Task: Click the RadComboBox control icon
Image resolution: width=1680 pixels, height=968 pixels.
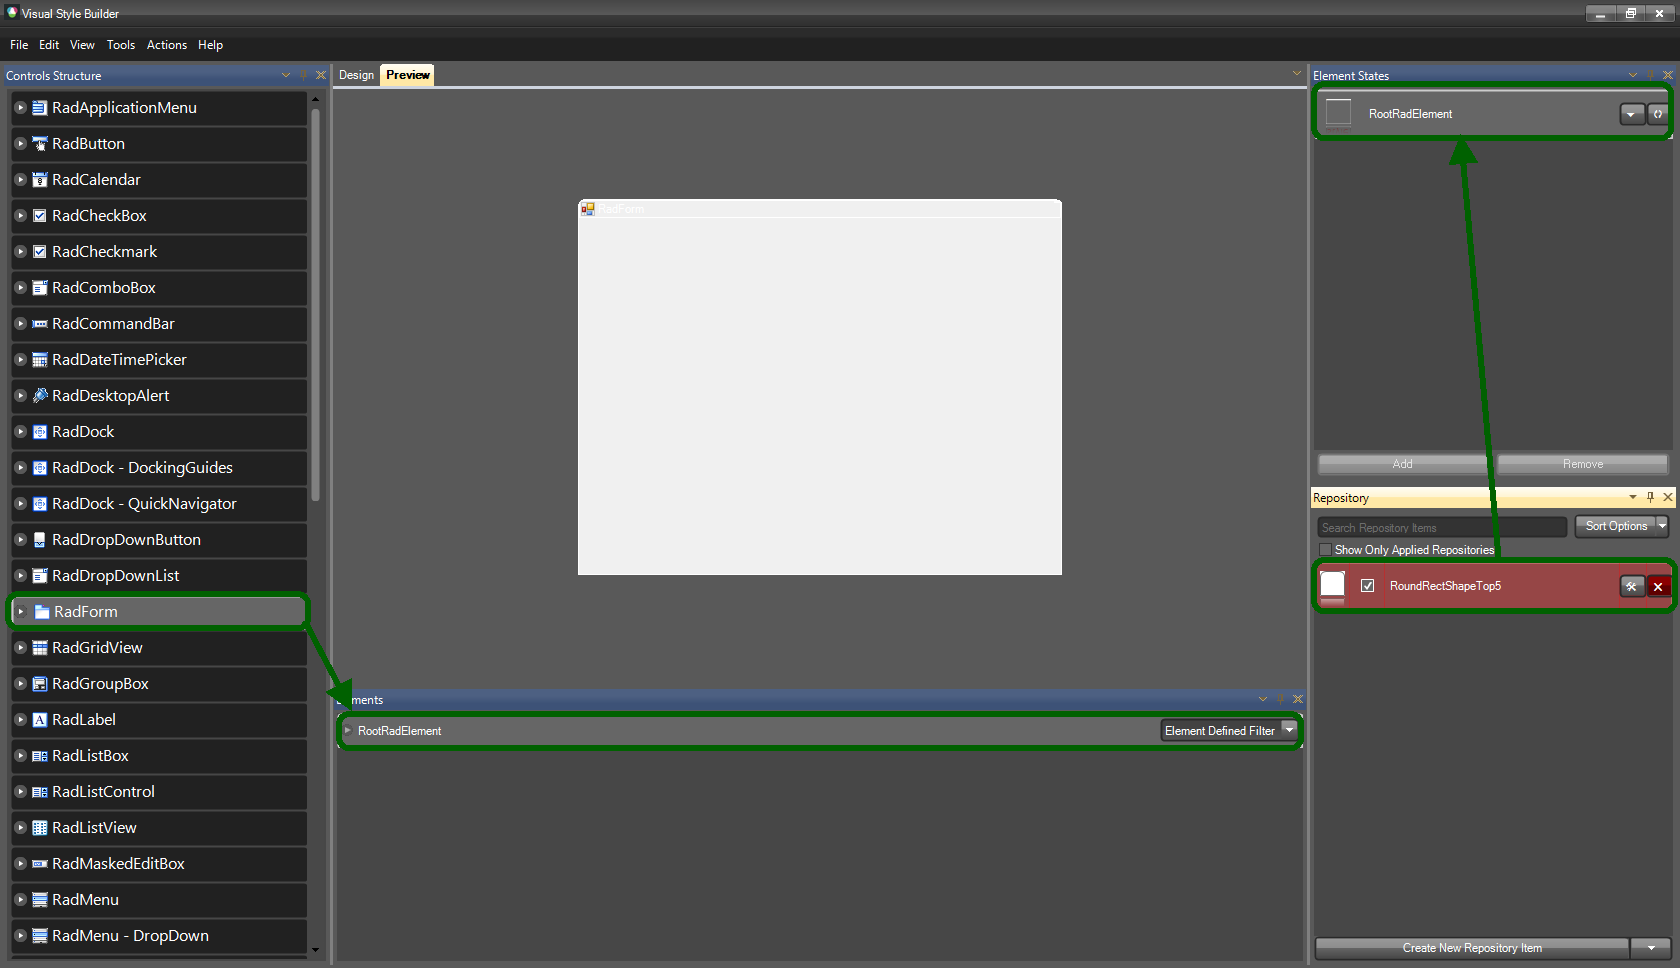Action: (x=40, y=288)
